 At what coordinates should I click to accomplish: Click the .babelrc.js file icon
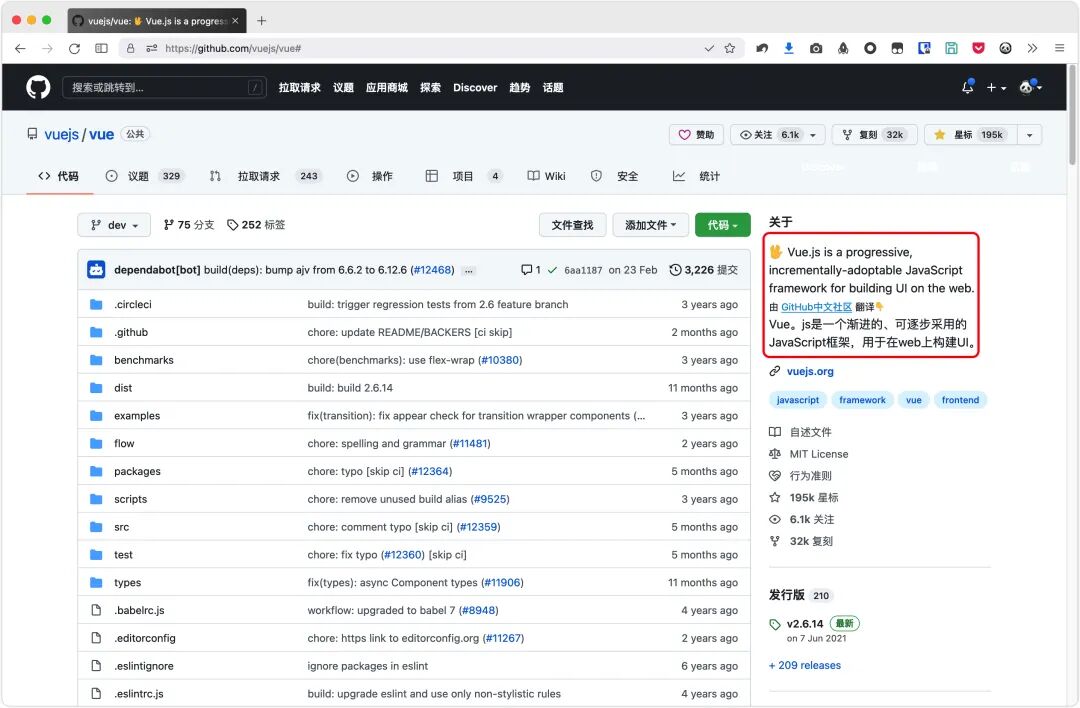click(96, 610)
